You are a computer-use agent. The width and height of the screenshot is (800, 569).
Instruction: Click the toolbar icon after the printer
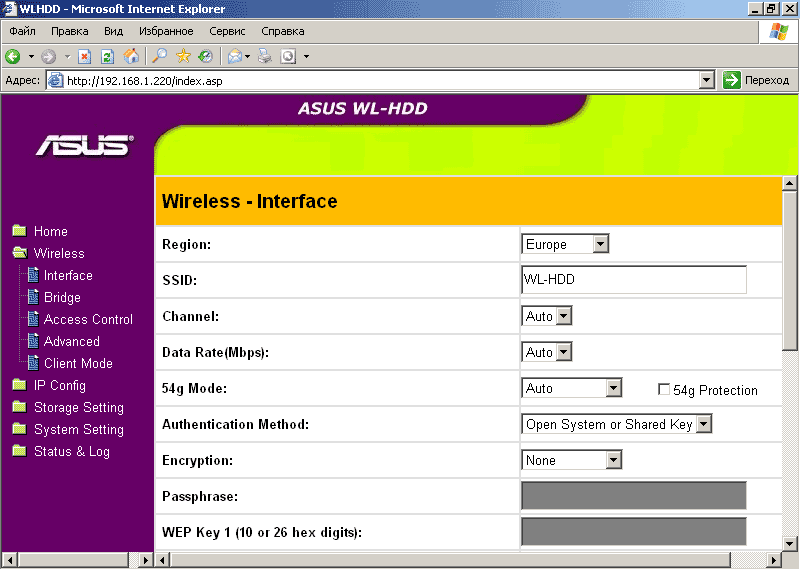click(288, 56)
